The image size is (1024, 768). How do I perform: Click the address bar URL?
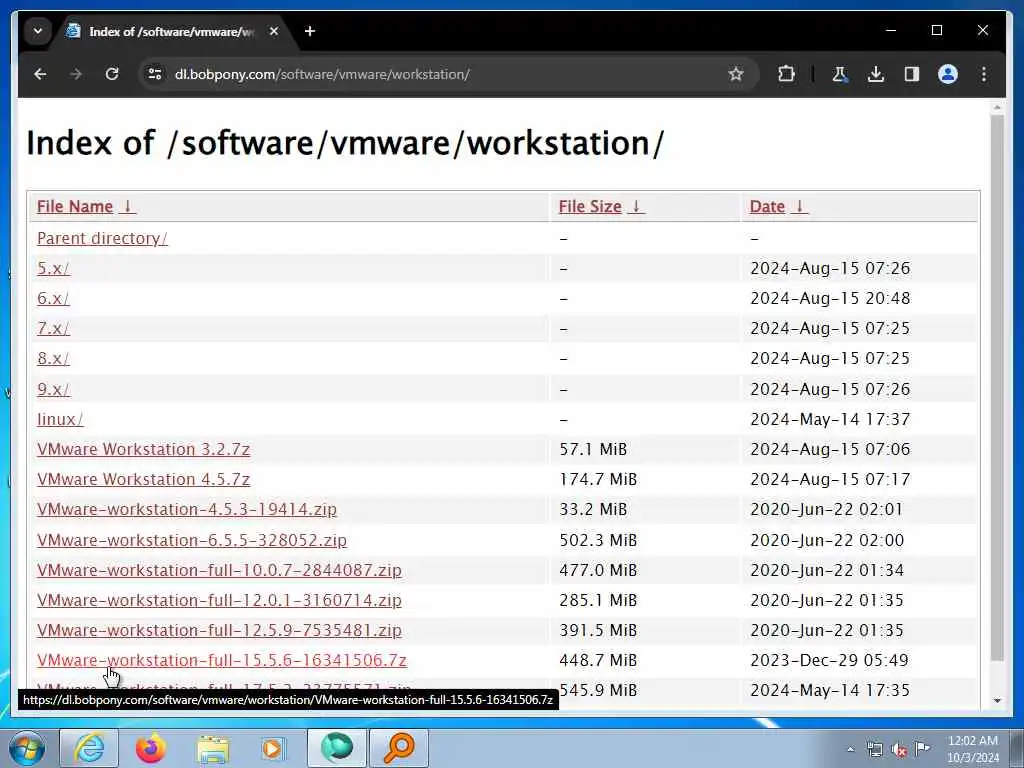322,74
